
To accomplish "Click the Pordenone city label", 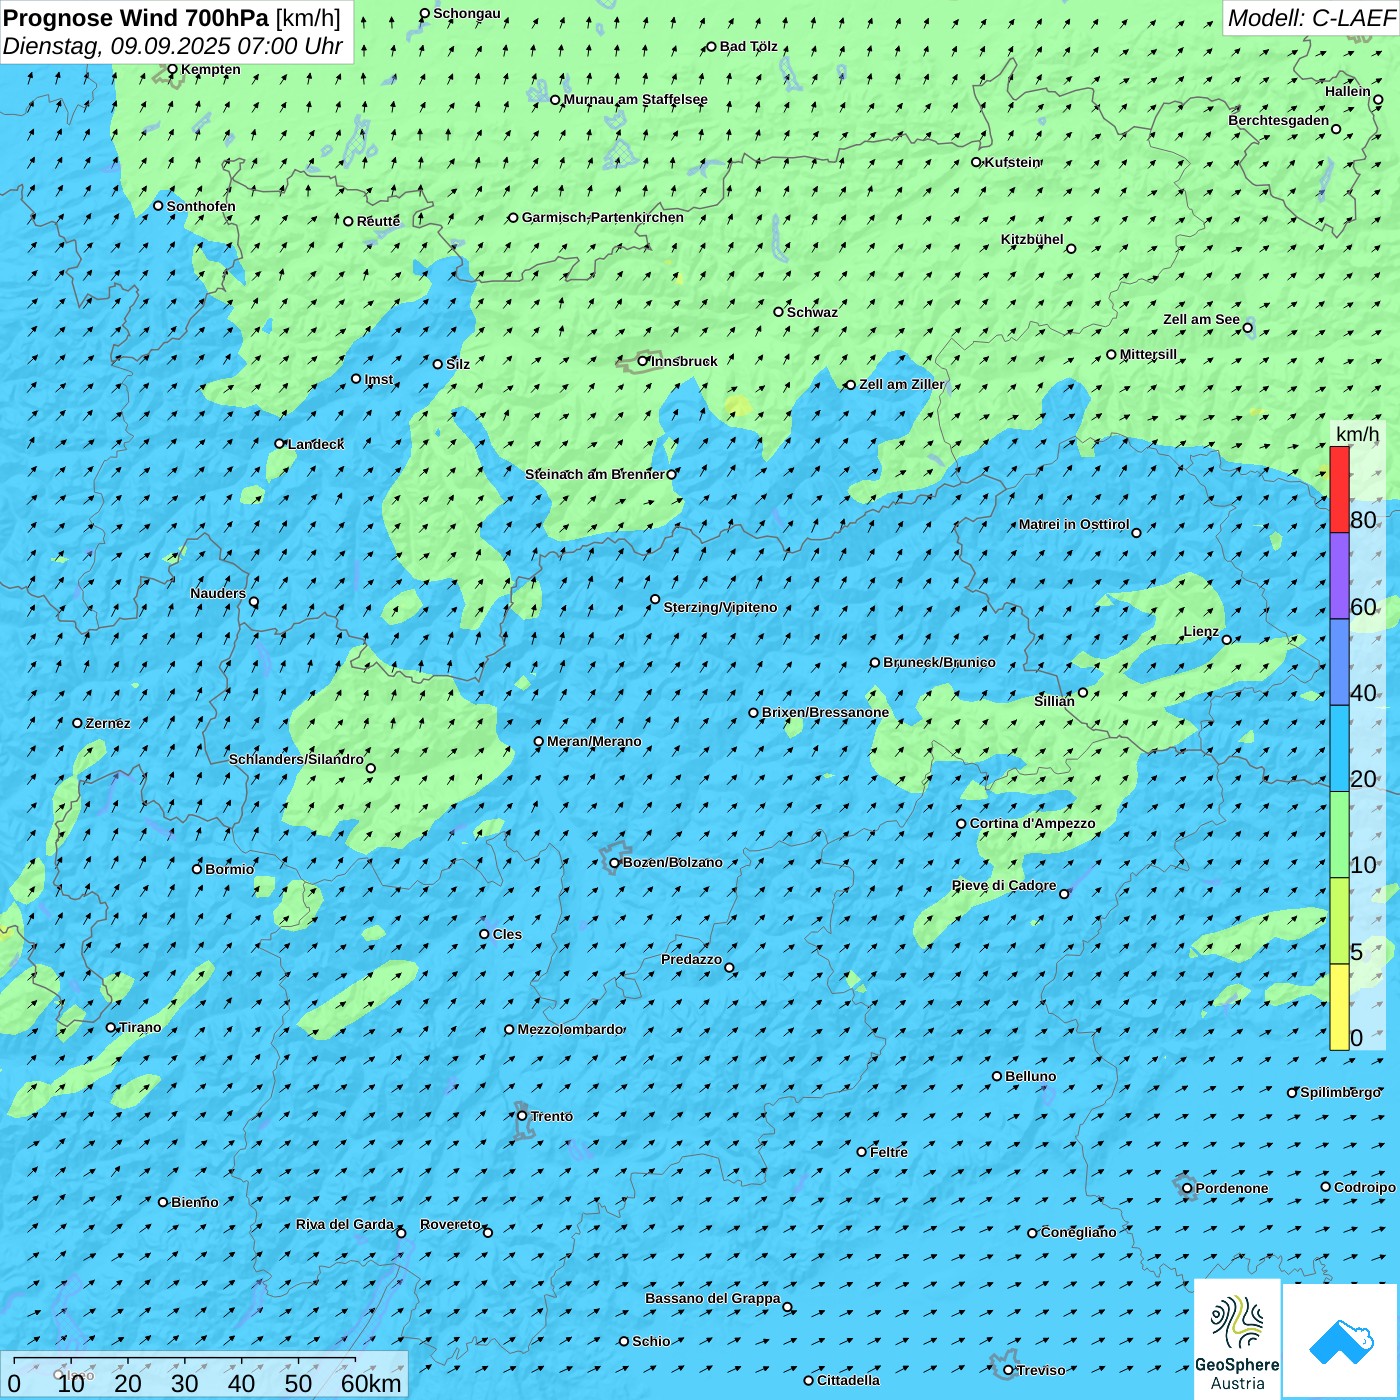I will tap(1232, 1188).
